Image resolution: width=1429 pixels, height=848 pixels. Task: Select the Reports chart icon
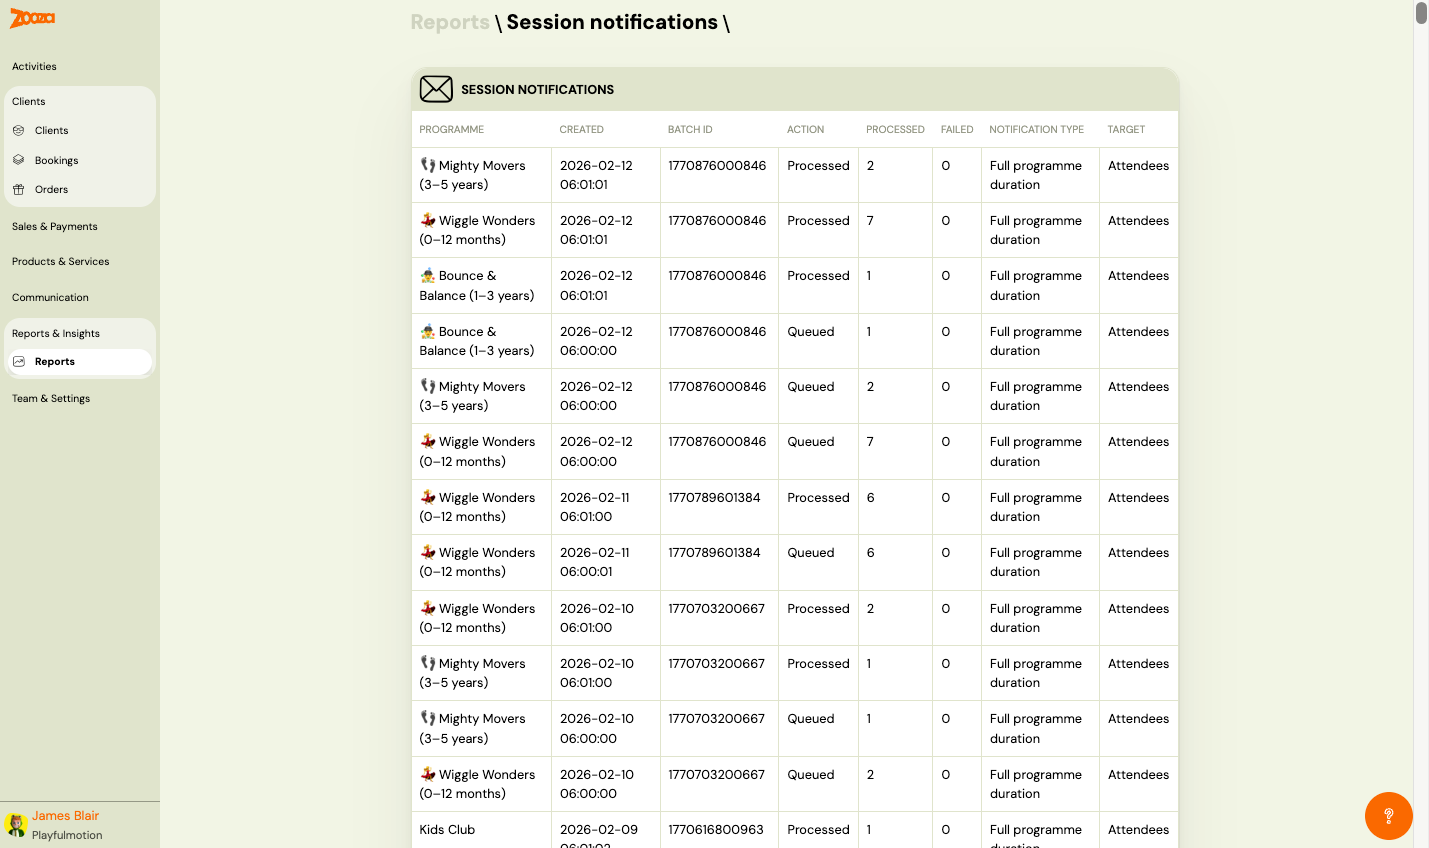pyautogui.click(x=20, y=361)
